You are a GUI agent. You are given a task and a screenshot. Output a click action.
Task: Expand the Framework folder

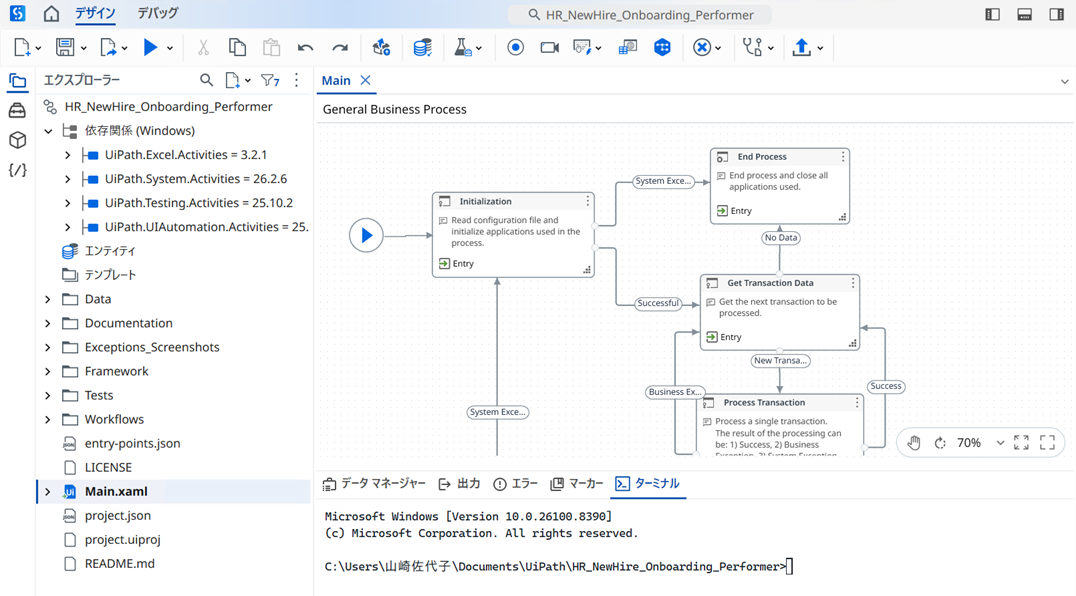point(47,371)
